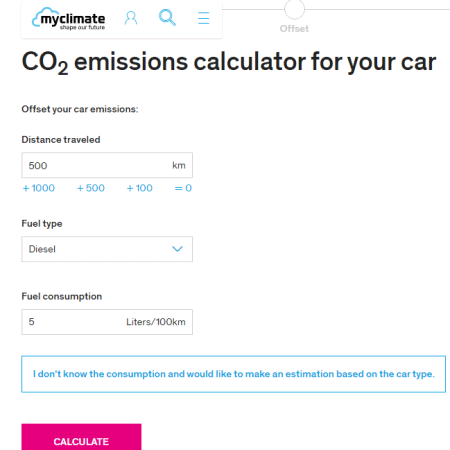Click the CO2 emissions calculator heading
The width and height of the screenshot is (450, 450).
click(229, 62)
